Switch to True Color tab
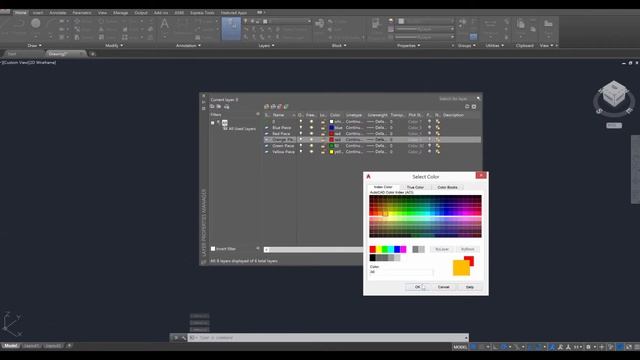The height and width of the screenshot is (360, 640). 415,187
